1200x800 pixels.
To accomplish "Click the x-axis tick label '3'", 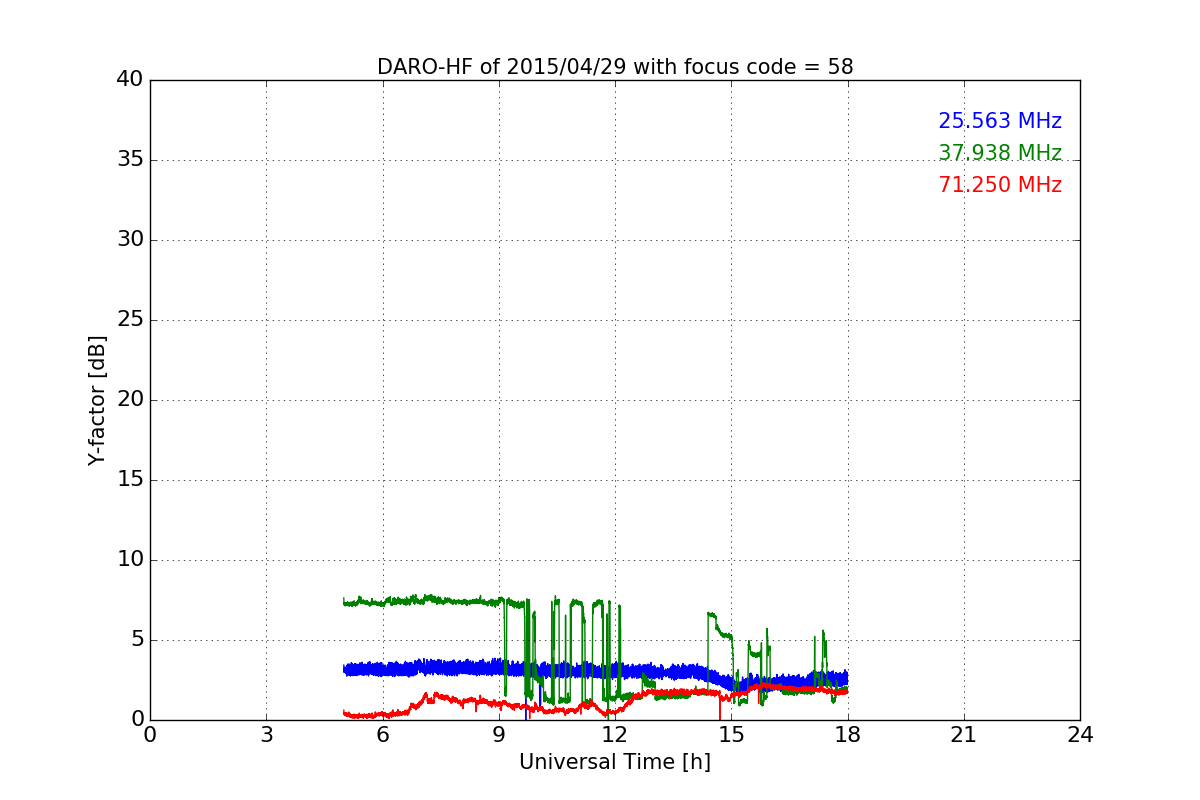I will [x=266, y=735].
